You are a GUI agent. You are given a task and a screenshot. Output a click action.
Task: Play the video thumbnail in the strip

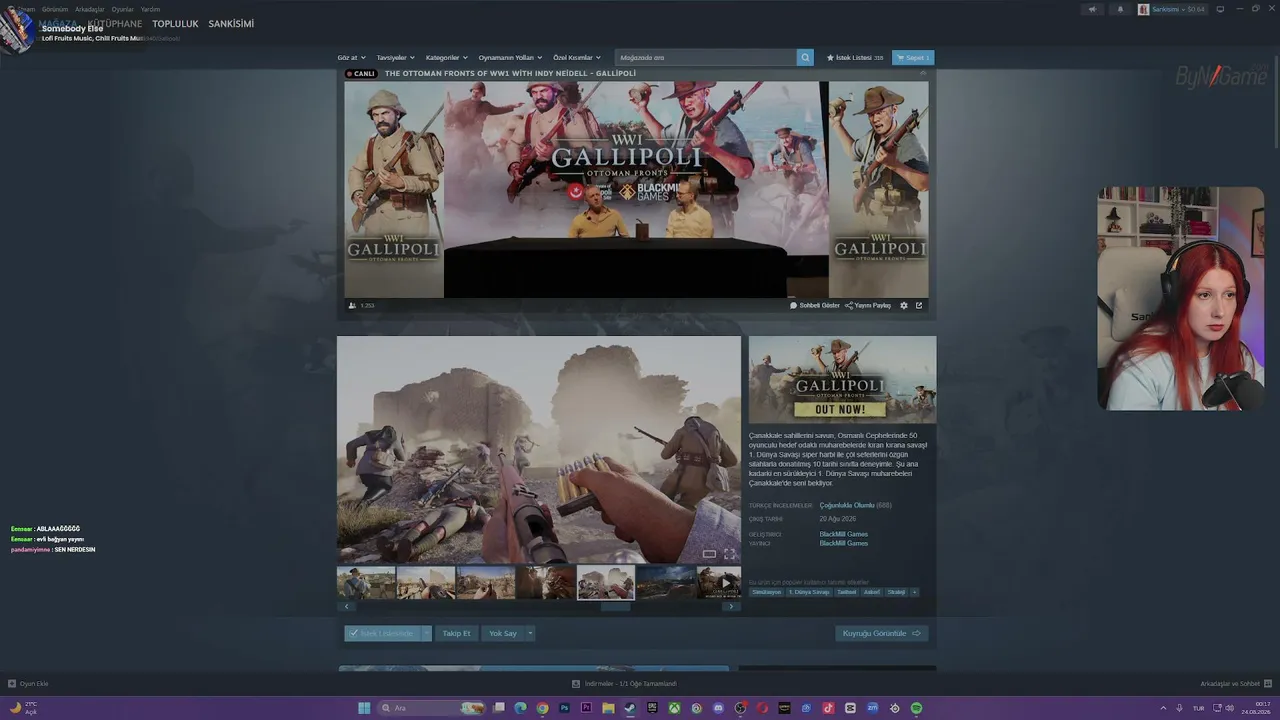click(719, 583)
